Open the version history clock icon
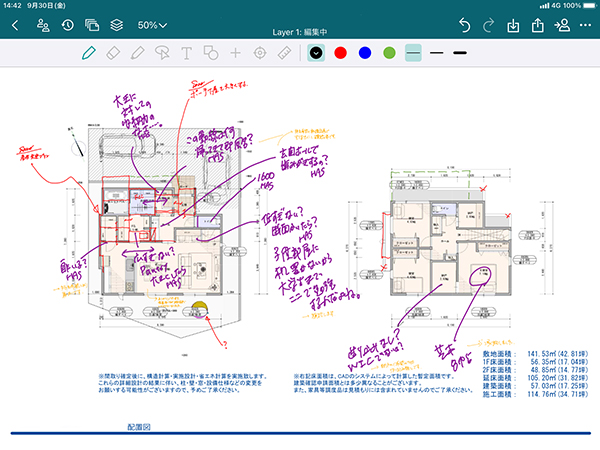Image resolution: width=600 pixels, height=450 pixels. coord(67,24)
